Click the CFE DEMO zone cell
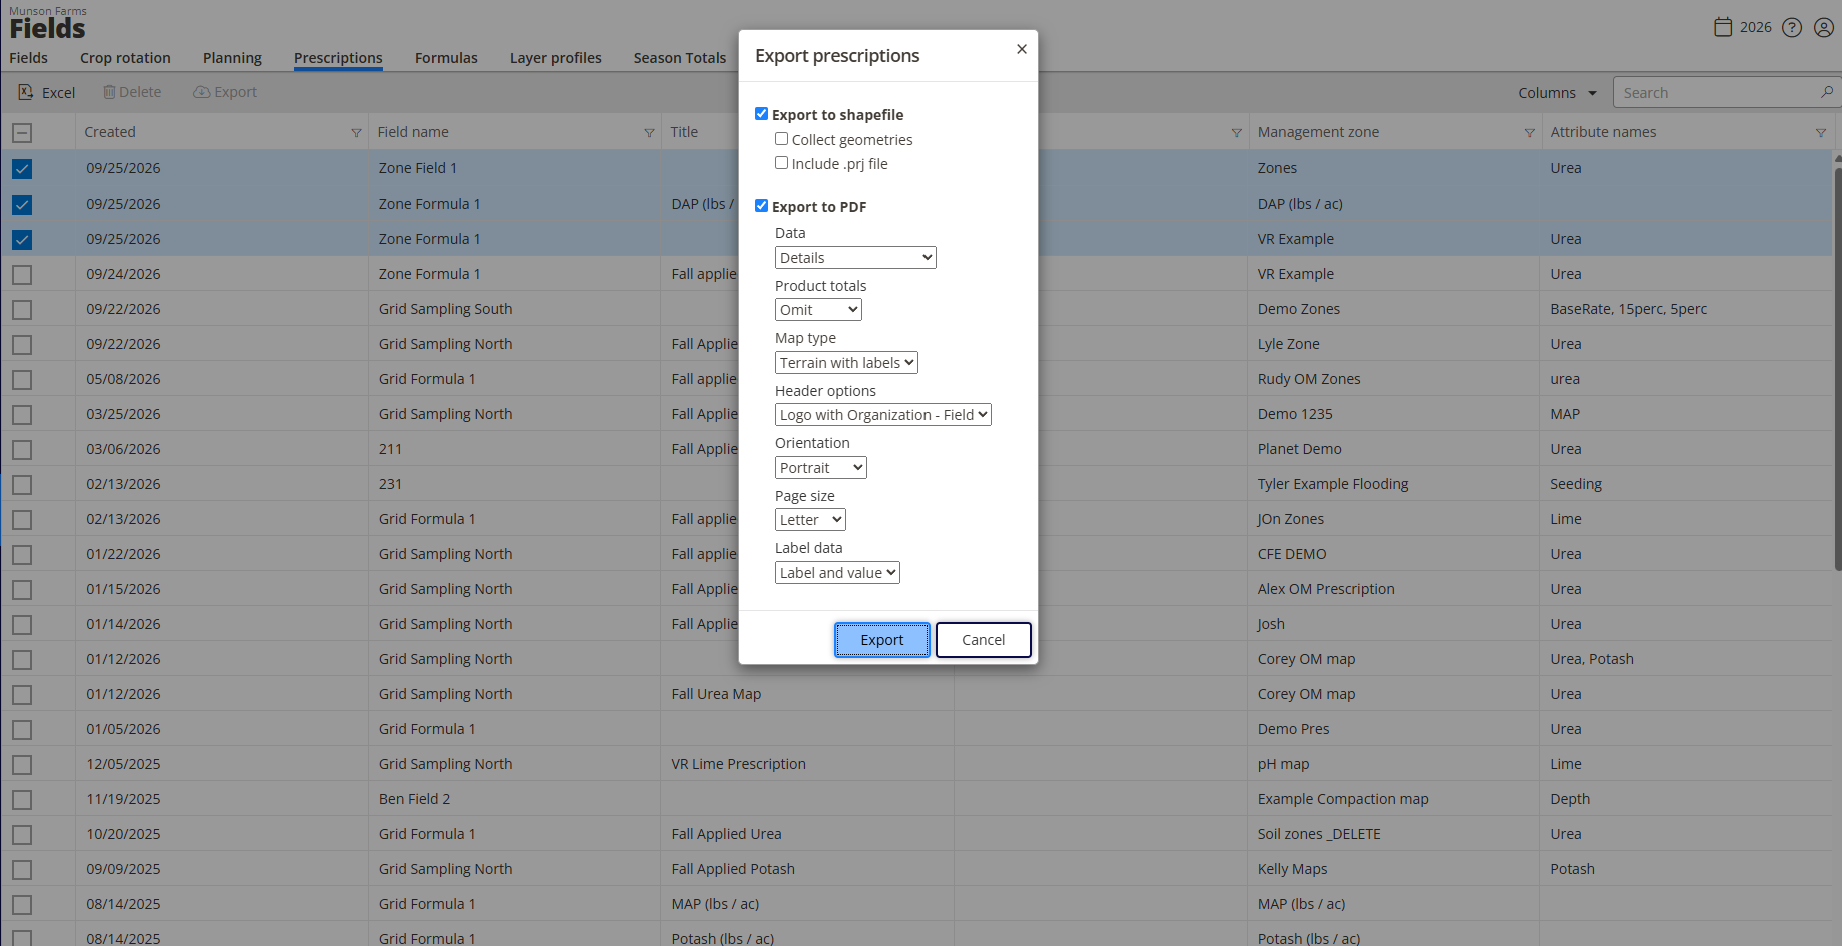The height and width of the screenshot is (946, 1842). tap(1292, 554)
